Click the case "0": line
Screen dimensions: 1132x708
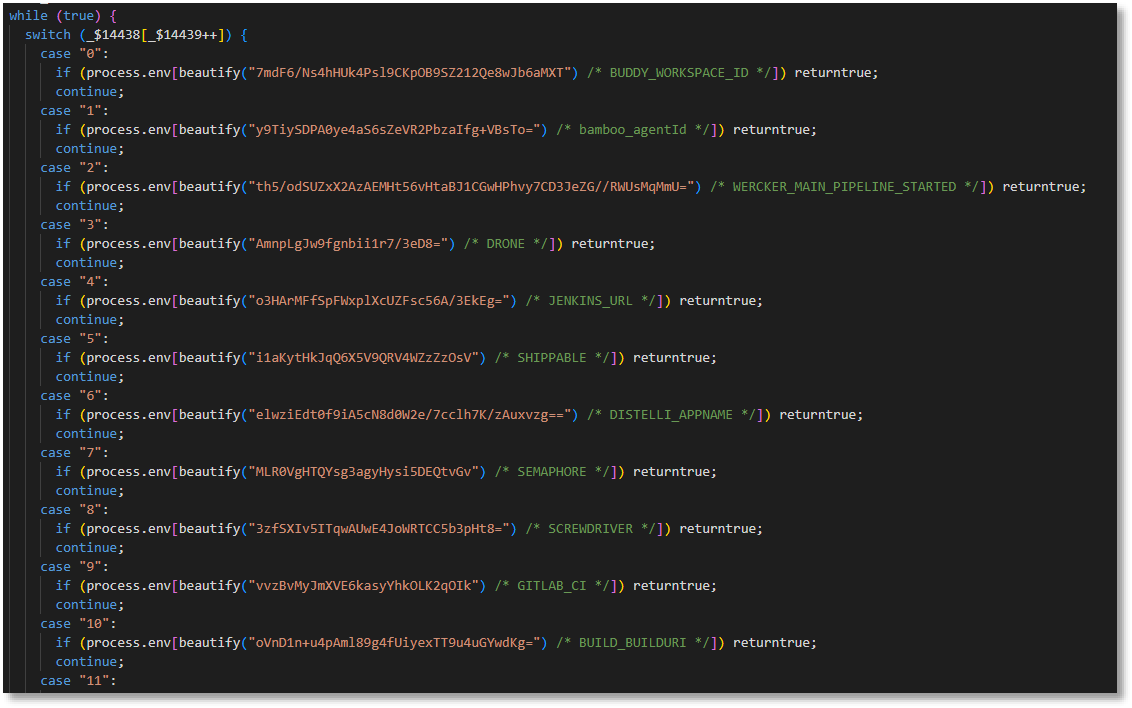pyautogui.click(x=74, y=54)
